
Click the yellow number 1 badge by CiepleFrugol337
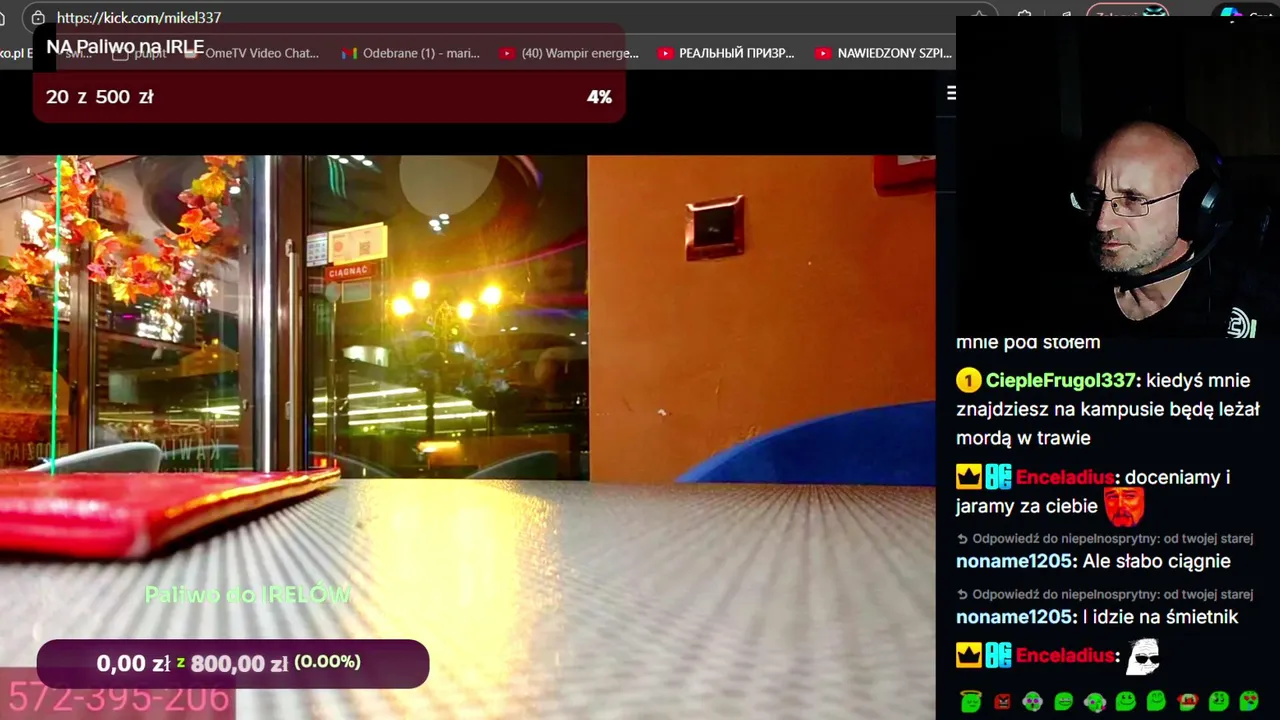(x=968, y=380)
